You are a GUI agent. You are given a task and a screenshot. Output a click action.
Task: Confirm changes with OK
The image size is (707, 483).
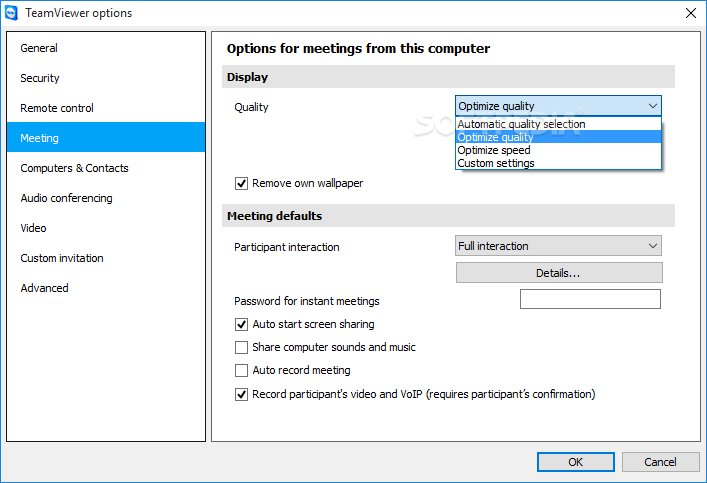(575, 462)
